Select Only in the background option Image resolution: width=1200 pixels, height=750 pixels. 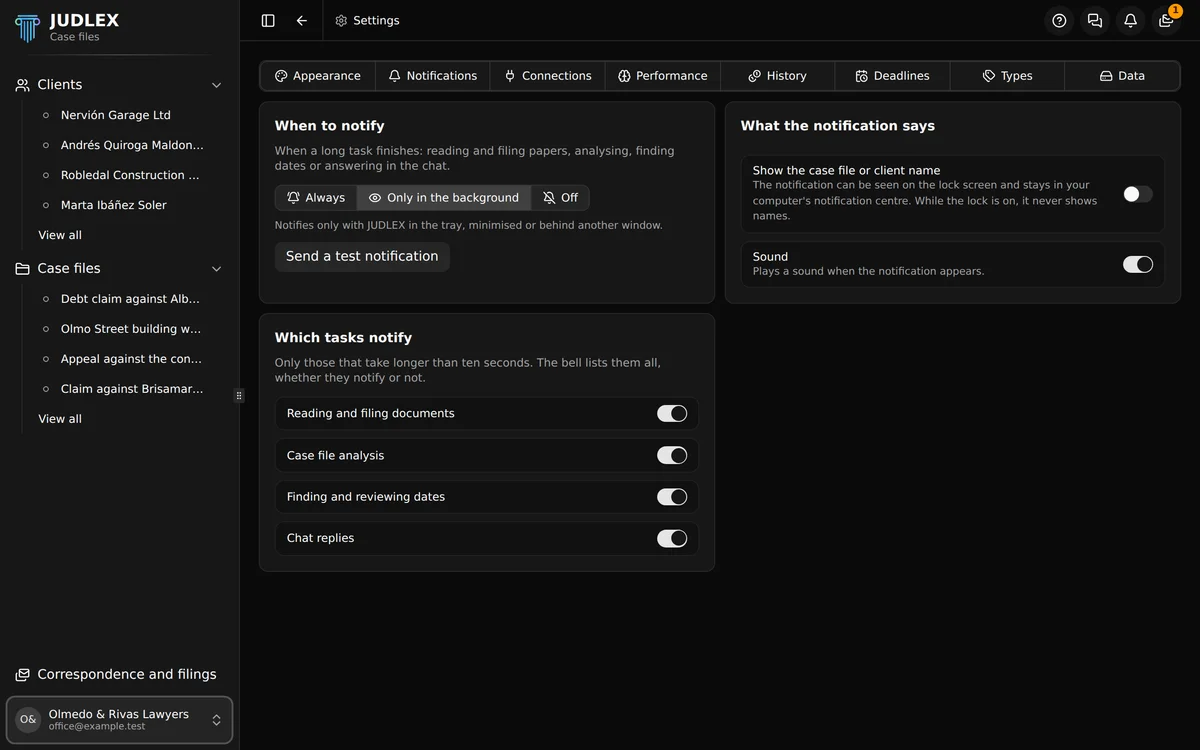pos(444,198)
